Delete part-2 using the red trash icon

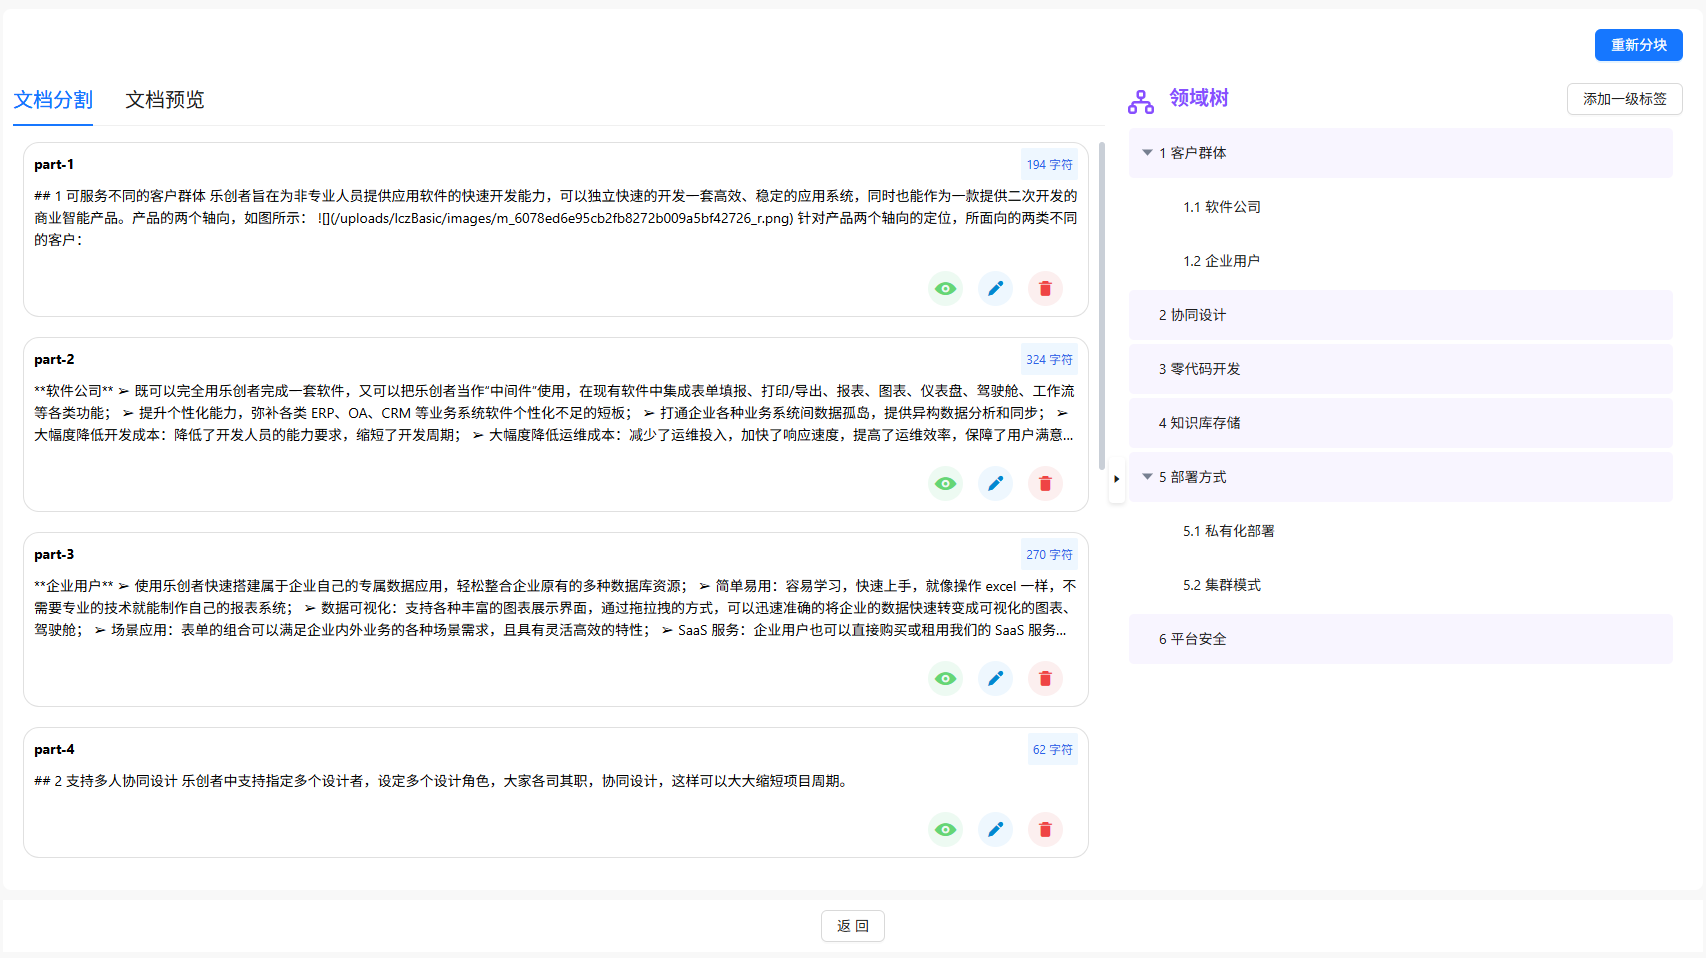(1045, 484)
